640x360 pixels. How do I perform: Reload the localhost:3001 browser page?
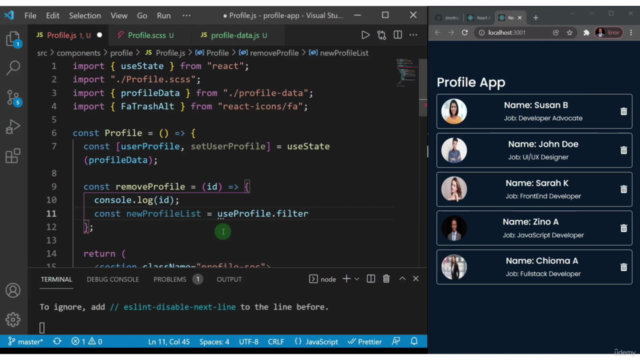click(464, 33)
